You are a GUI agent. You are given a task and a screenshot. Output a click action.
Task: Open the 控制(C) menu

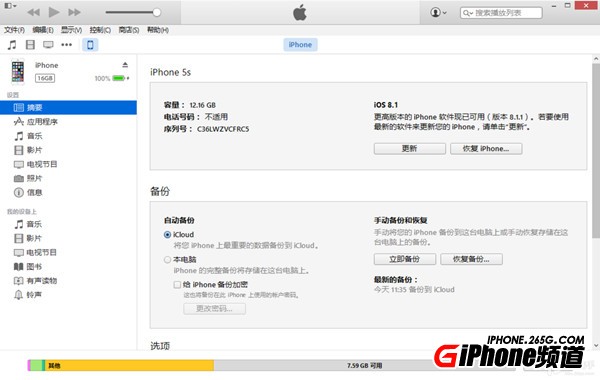[100, 30]
